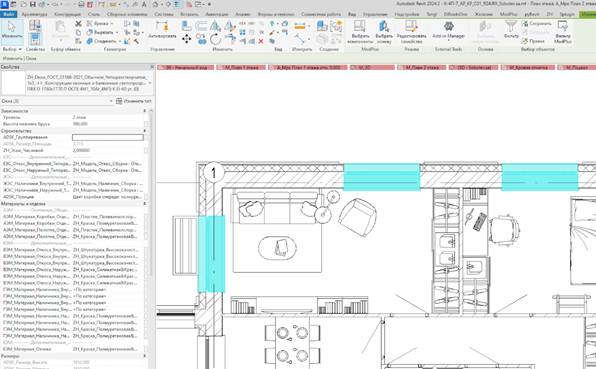Select the Align tool

[186, 26]
